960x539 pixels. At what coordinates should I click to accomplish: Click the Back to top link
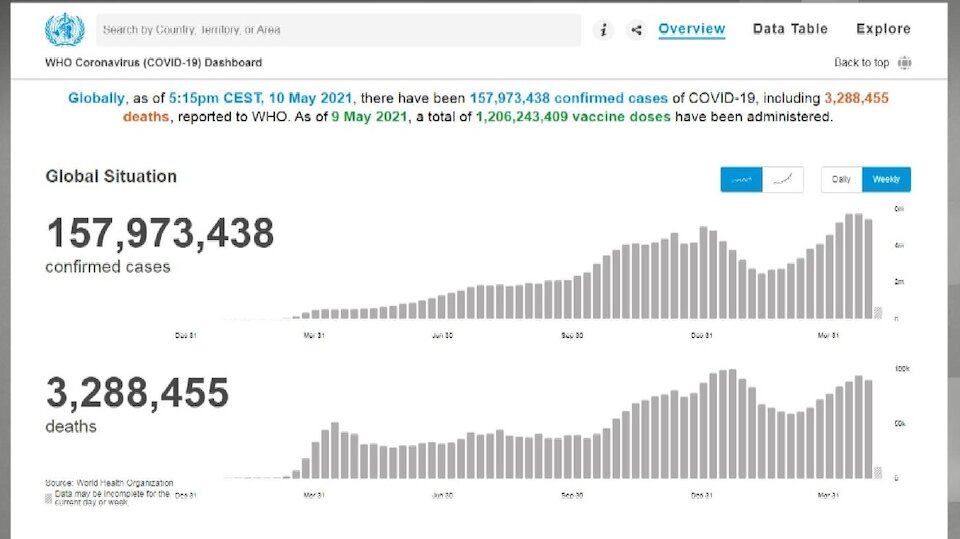coord(861,62)
